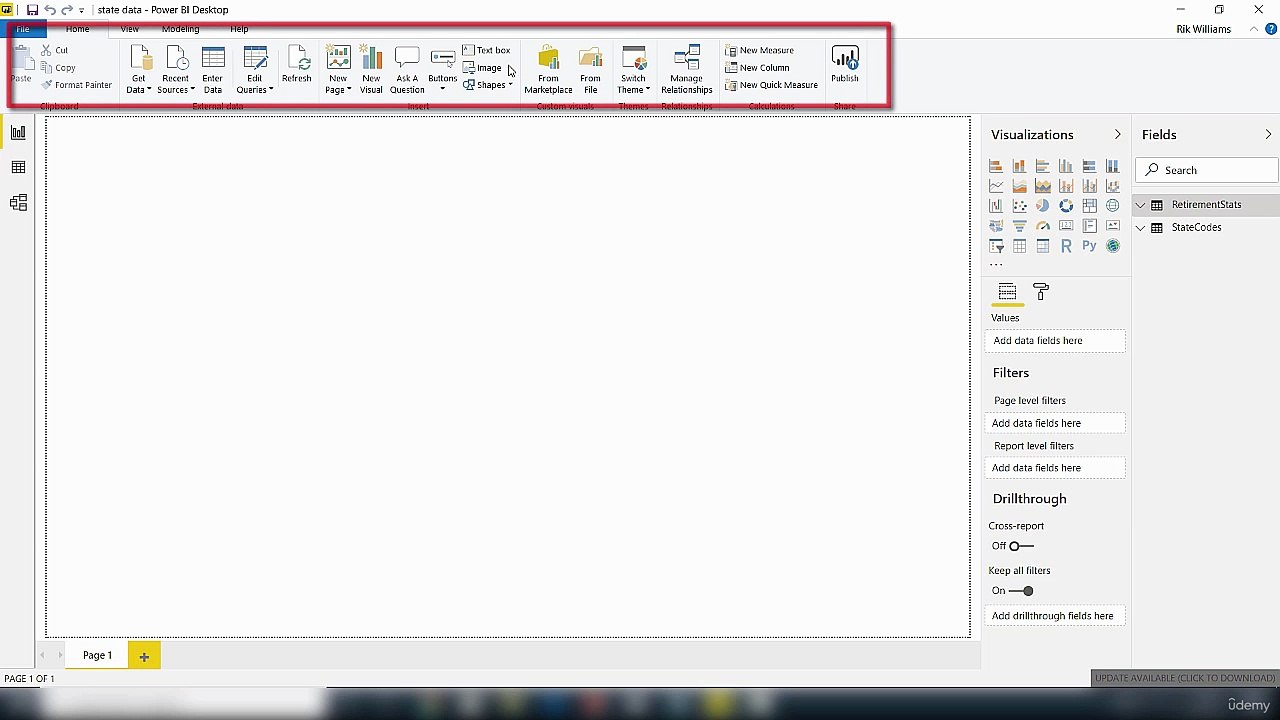The image size is (1280, 720).
Task: Select the KPI visual
Action: [x=1112, y=226]
